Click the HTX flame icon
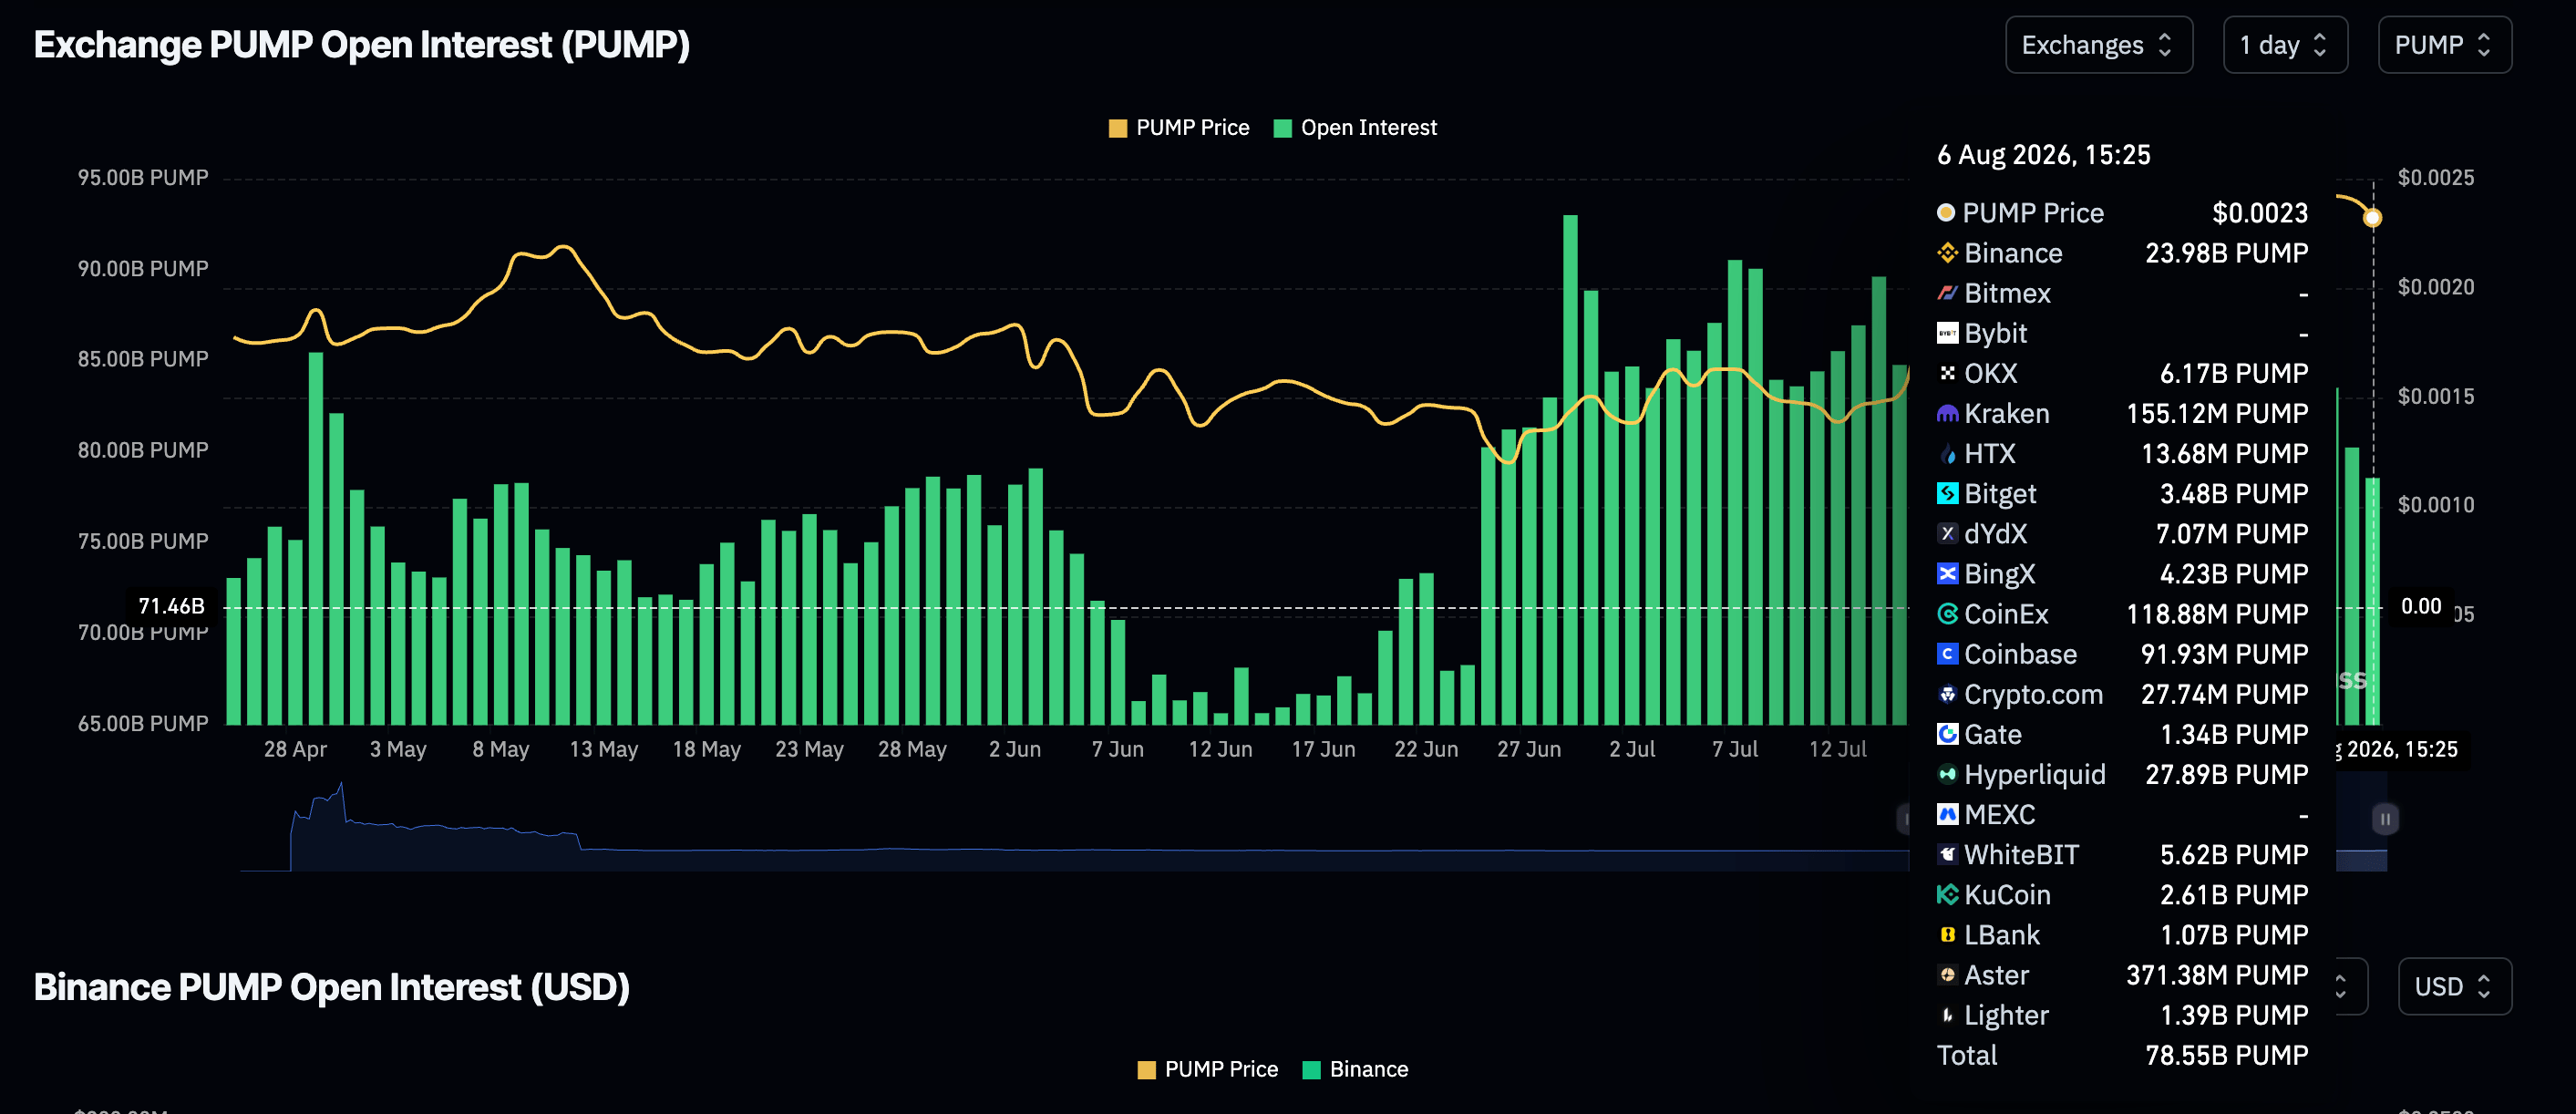The height and width of the screenshot is (1114, 2576). [x=1947, y=454]
